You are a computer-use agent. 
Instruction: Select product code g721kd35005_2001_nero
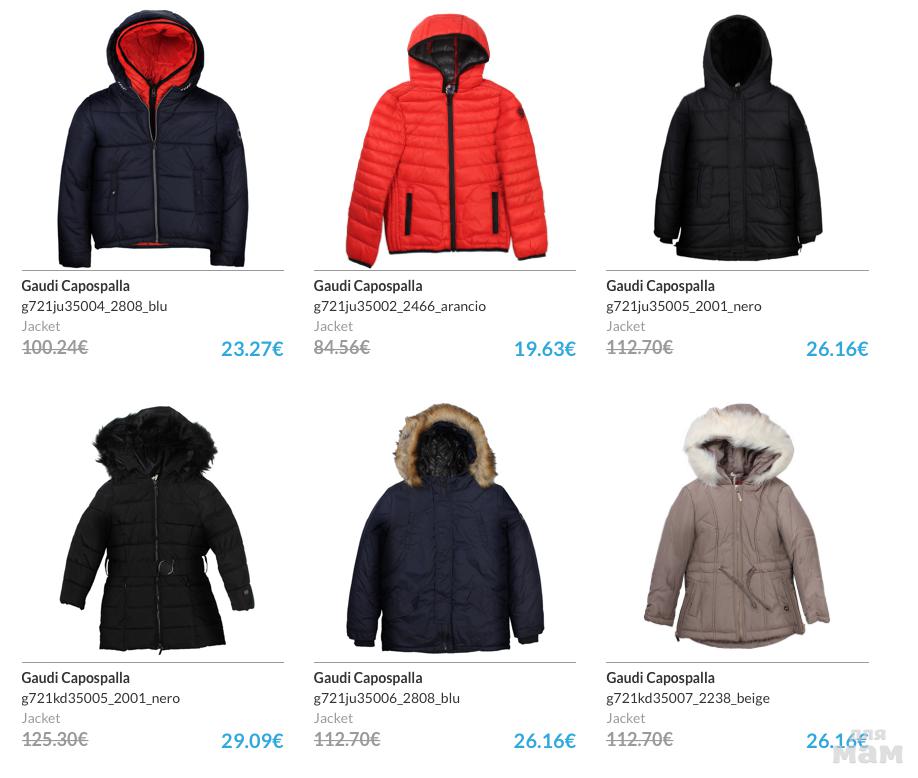(x=101, y=698)
